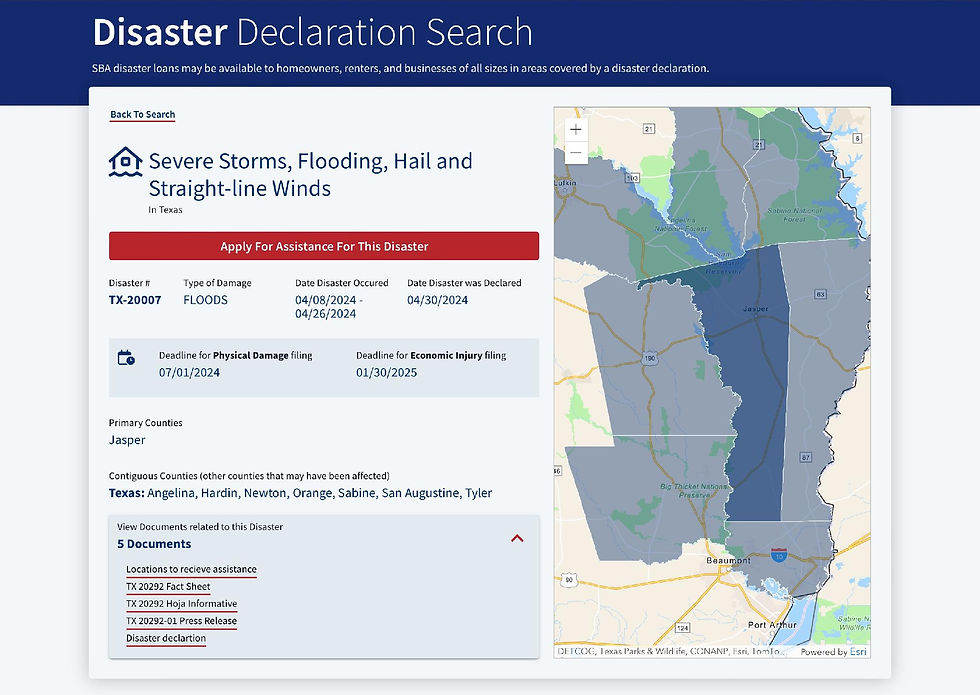Collapse the 5 Documents section chevron
The image size is (980, 695).
517,538
